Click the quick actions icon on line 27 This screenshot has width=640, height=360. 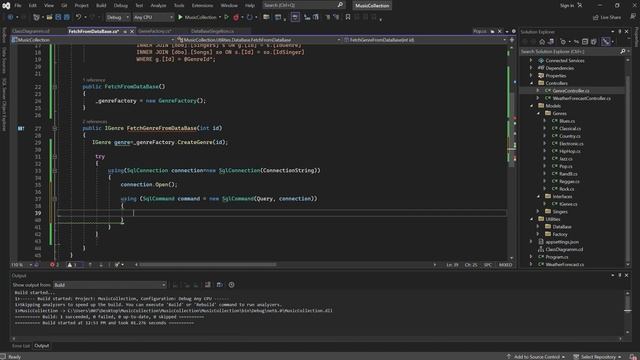21,128
